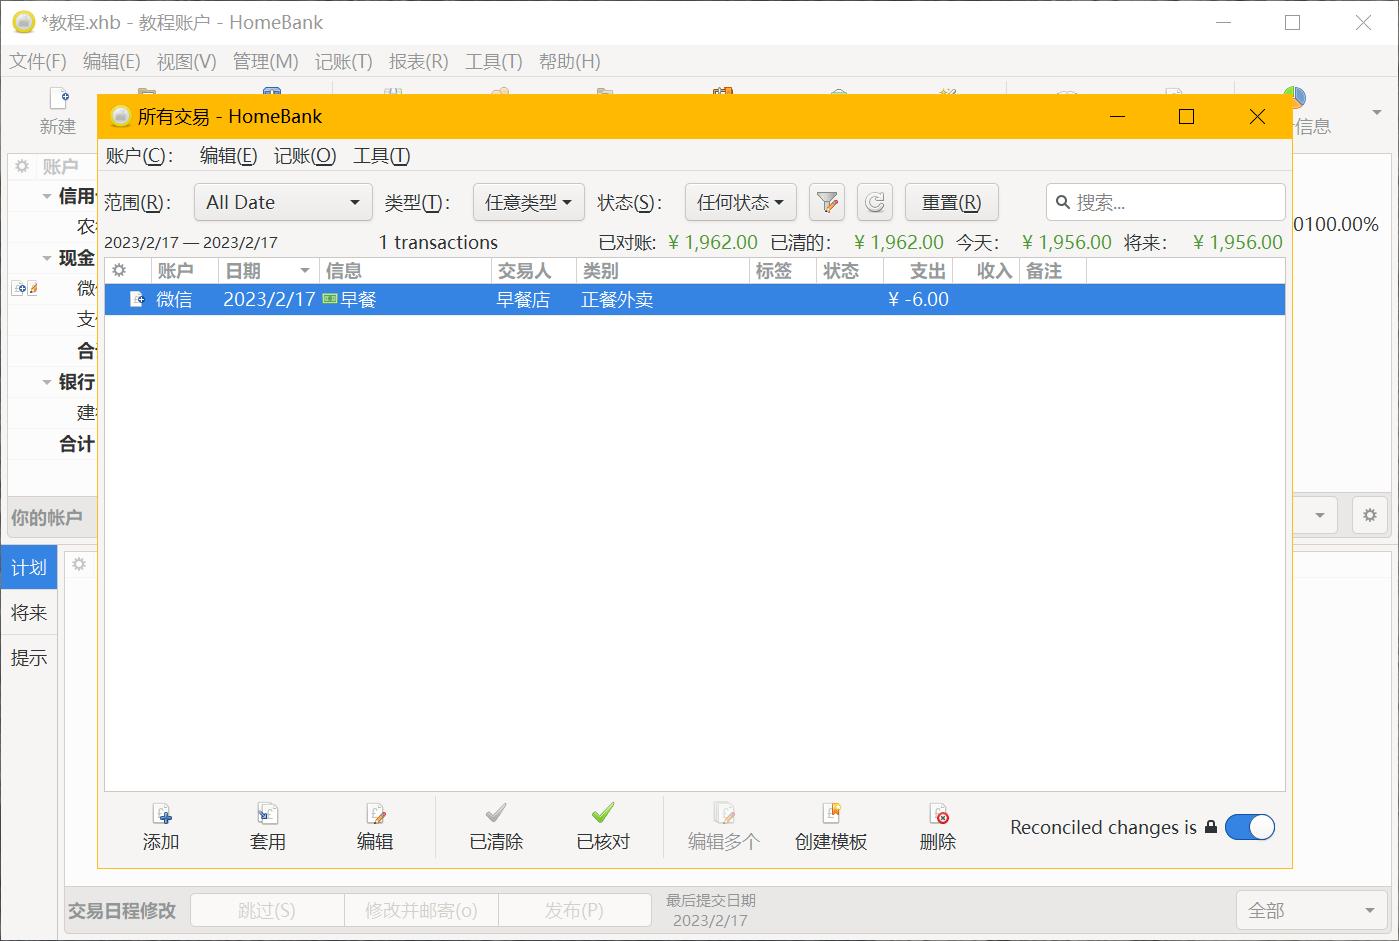Click the refresh icon beside the filter button
1399x941 pixels.
[x=875, y=202]
